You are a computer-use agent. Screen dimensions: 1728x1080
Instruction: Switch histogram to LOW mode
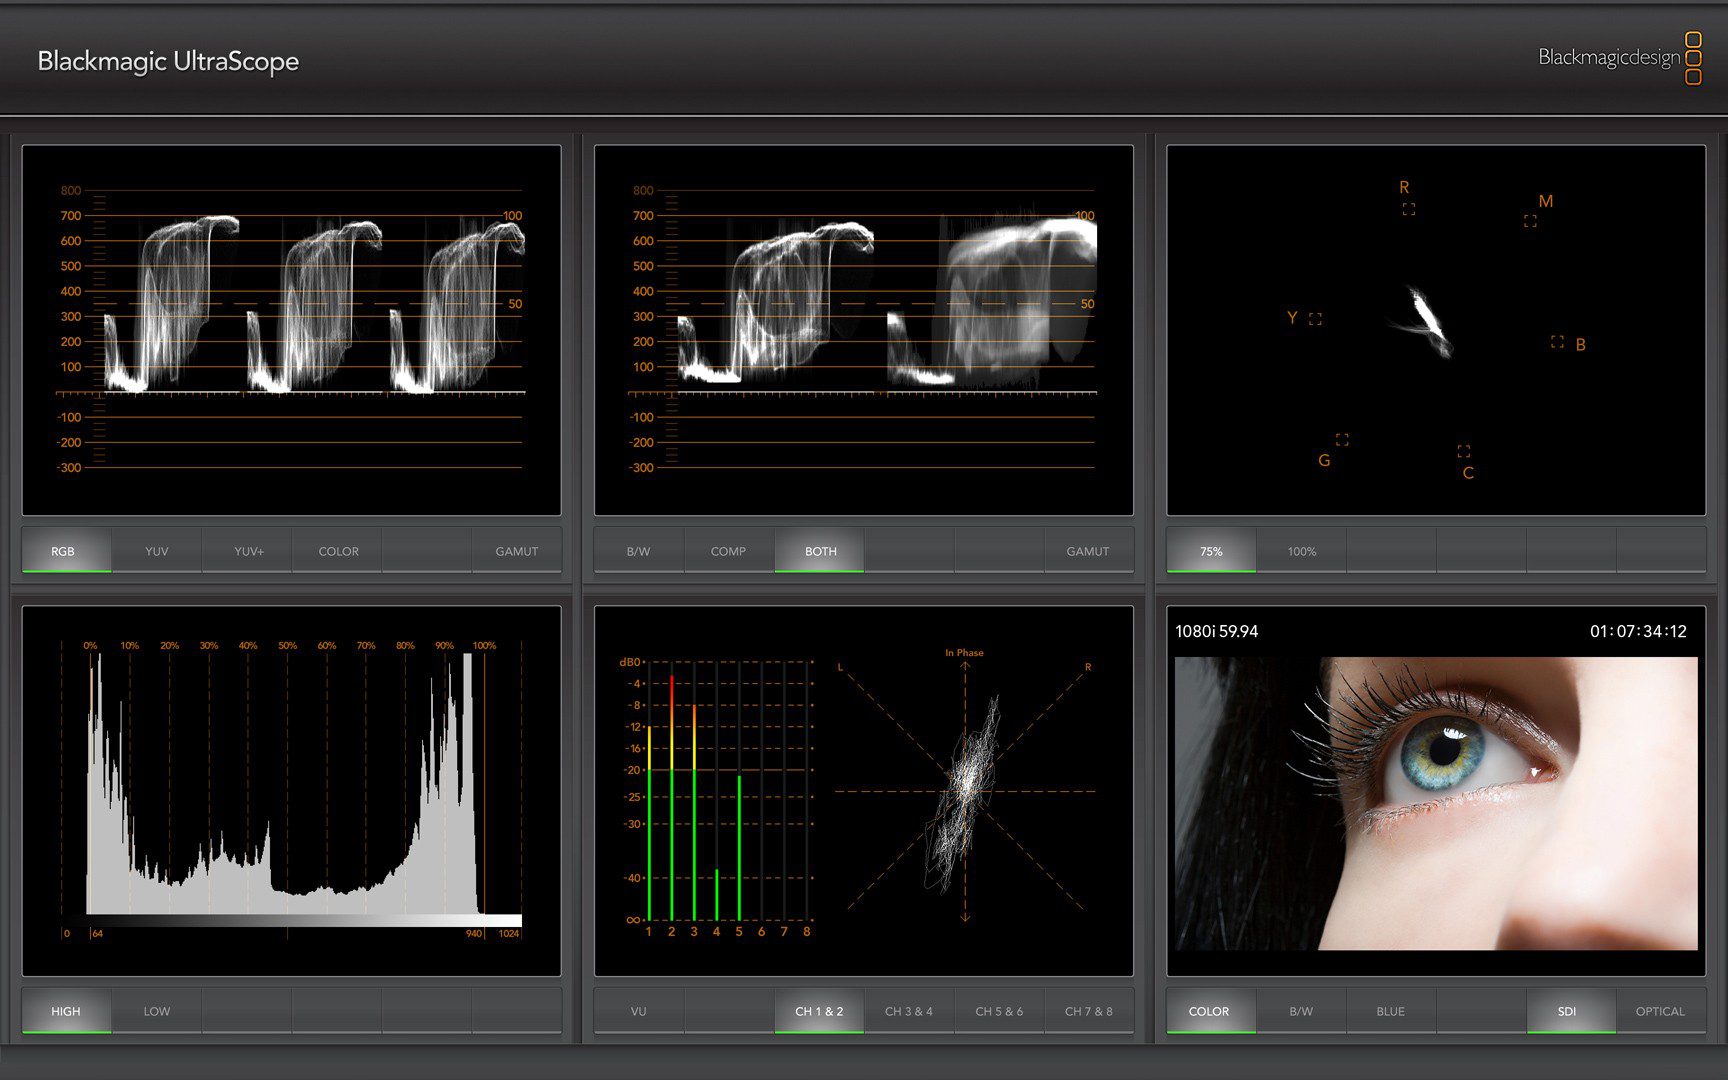(x=157, y=1011)
